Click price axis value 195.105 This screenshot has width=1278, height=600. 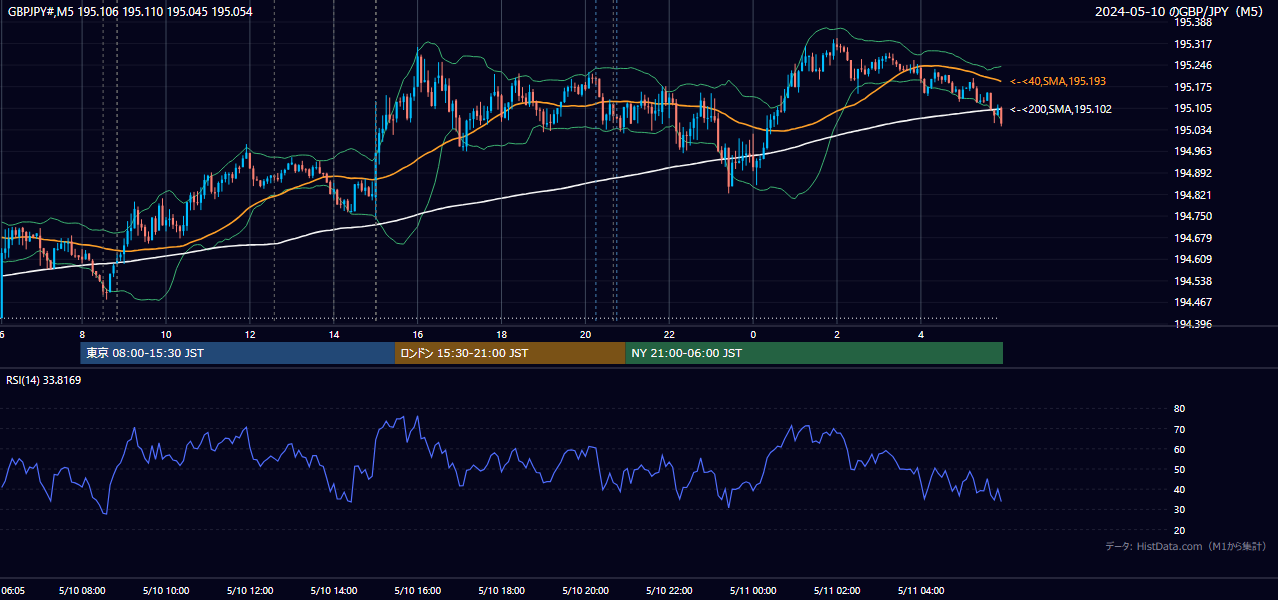pos(1192,109)
